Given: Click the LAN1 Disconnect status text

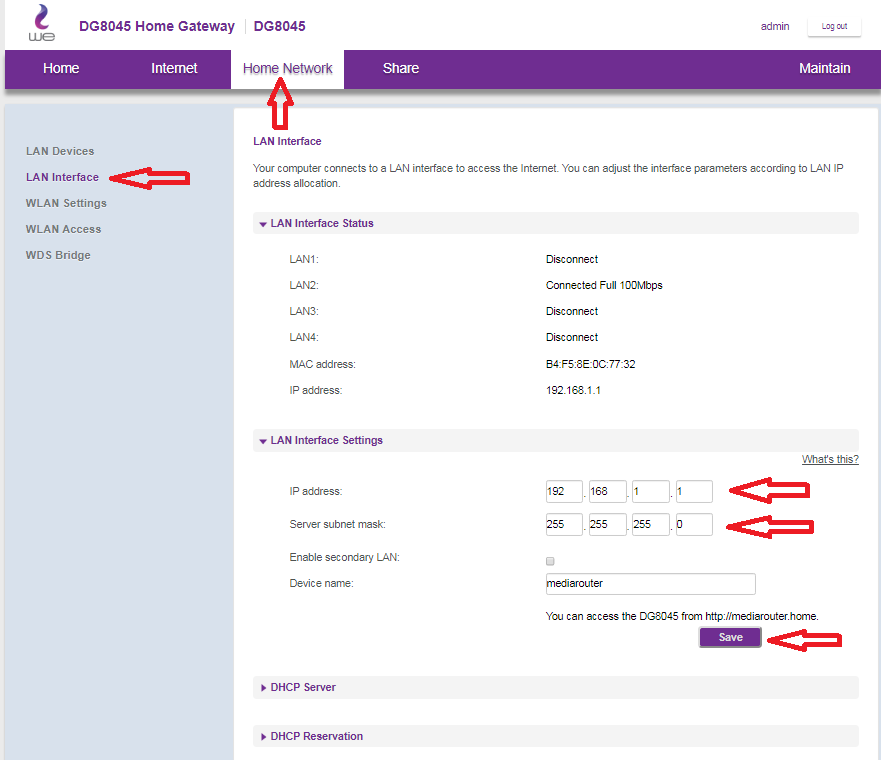Looking at the screenshot, I should (x=572, y=259).
